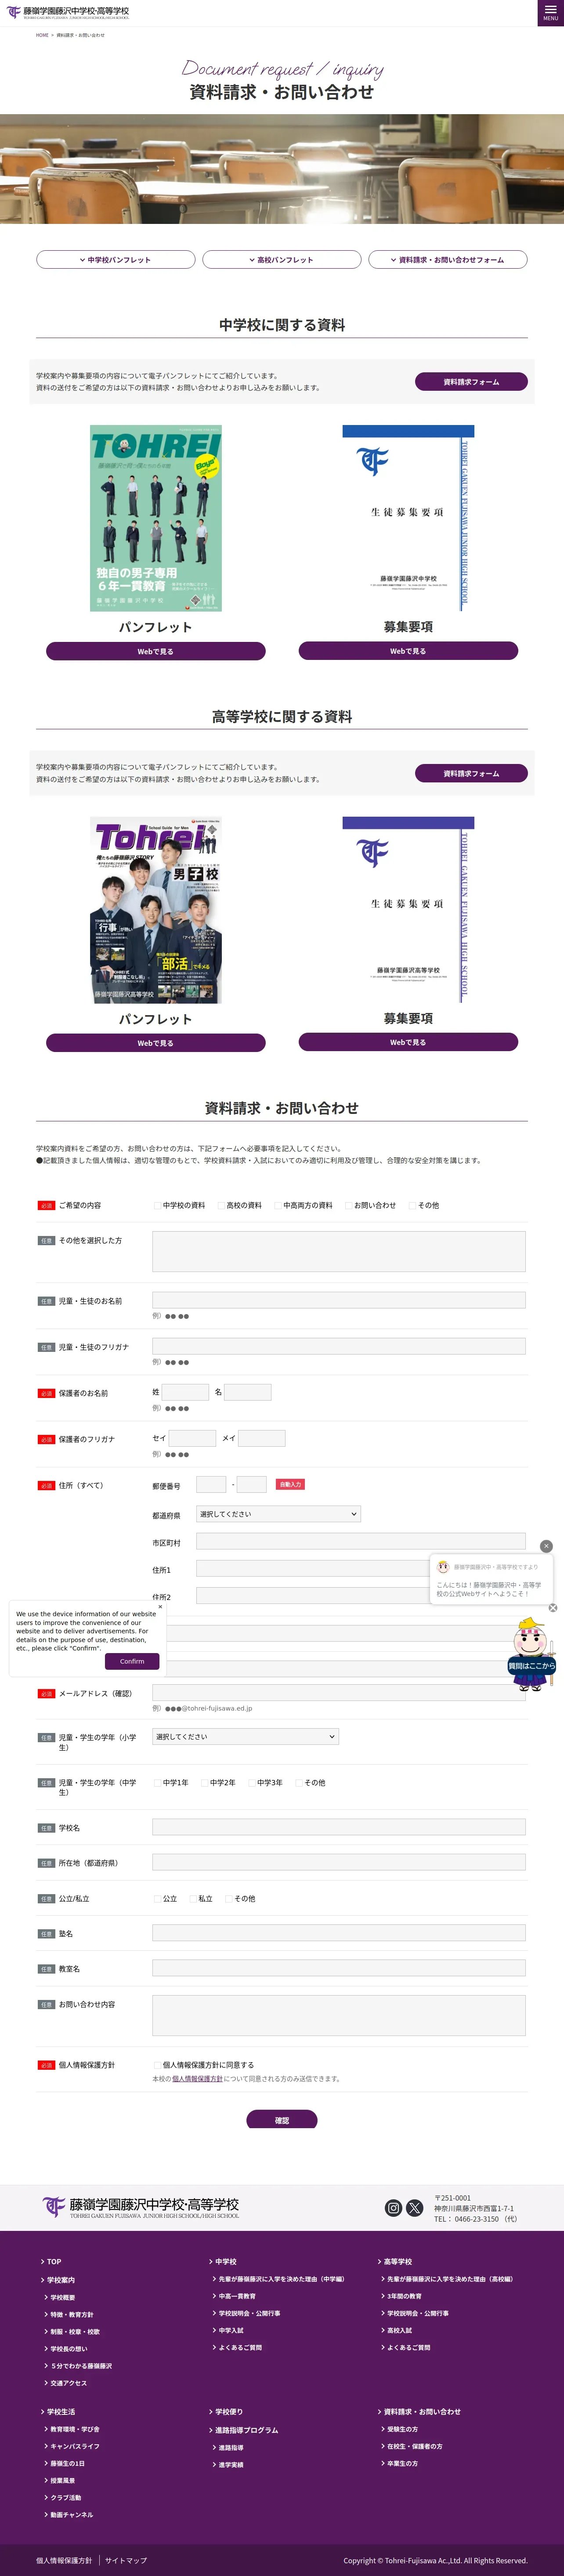The width and height of the screenshot is (564, 2576).
Task: Click 資料請求フォーム button in 中学校 section
Action: [x=471, y=381]
